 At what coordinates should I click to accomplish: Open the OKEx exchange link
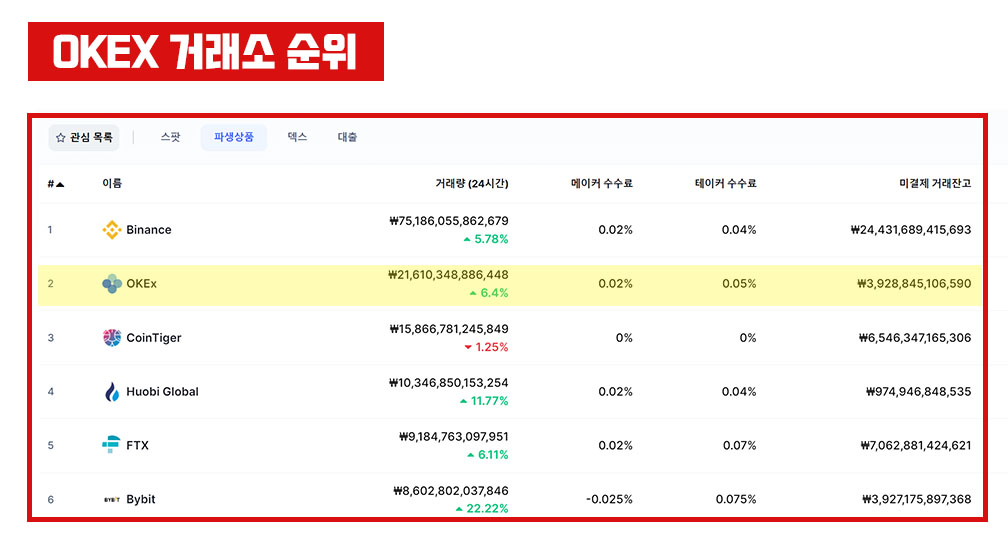coord(141,283)
